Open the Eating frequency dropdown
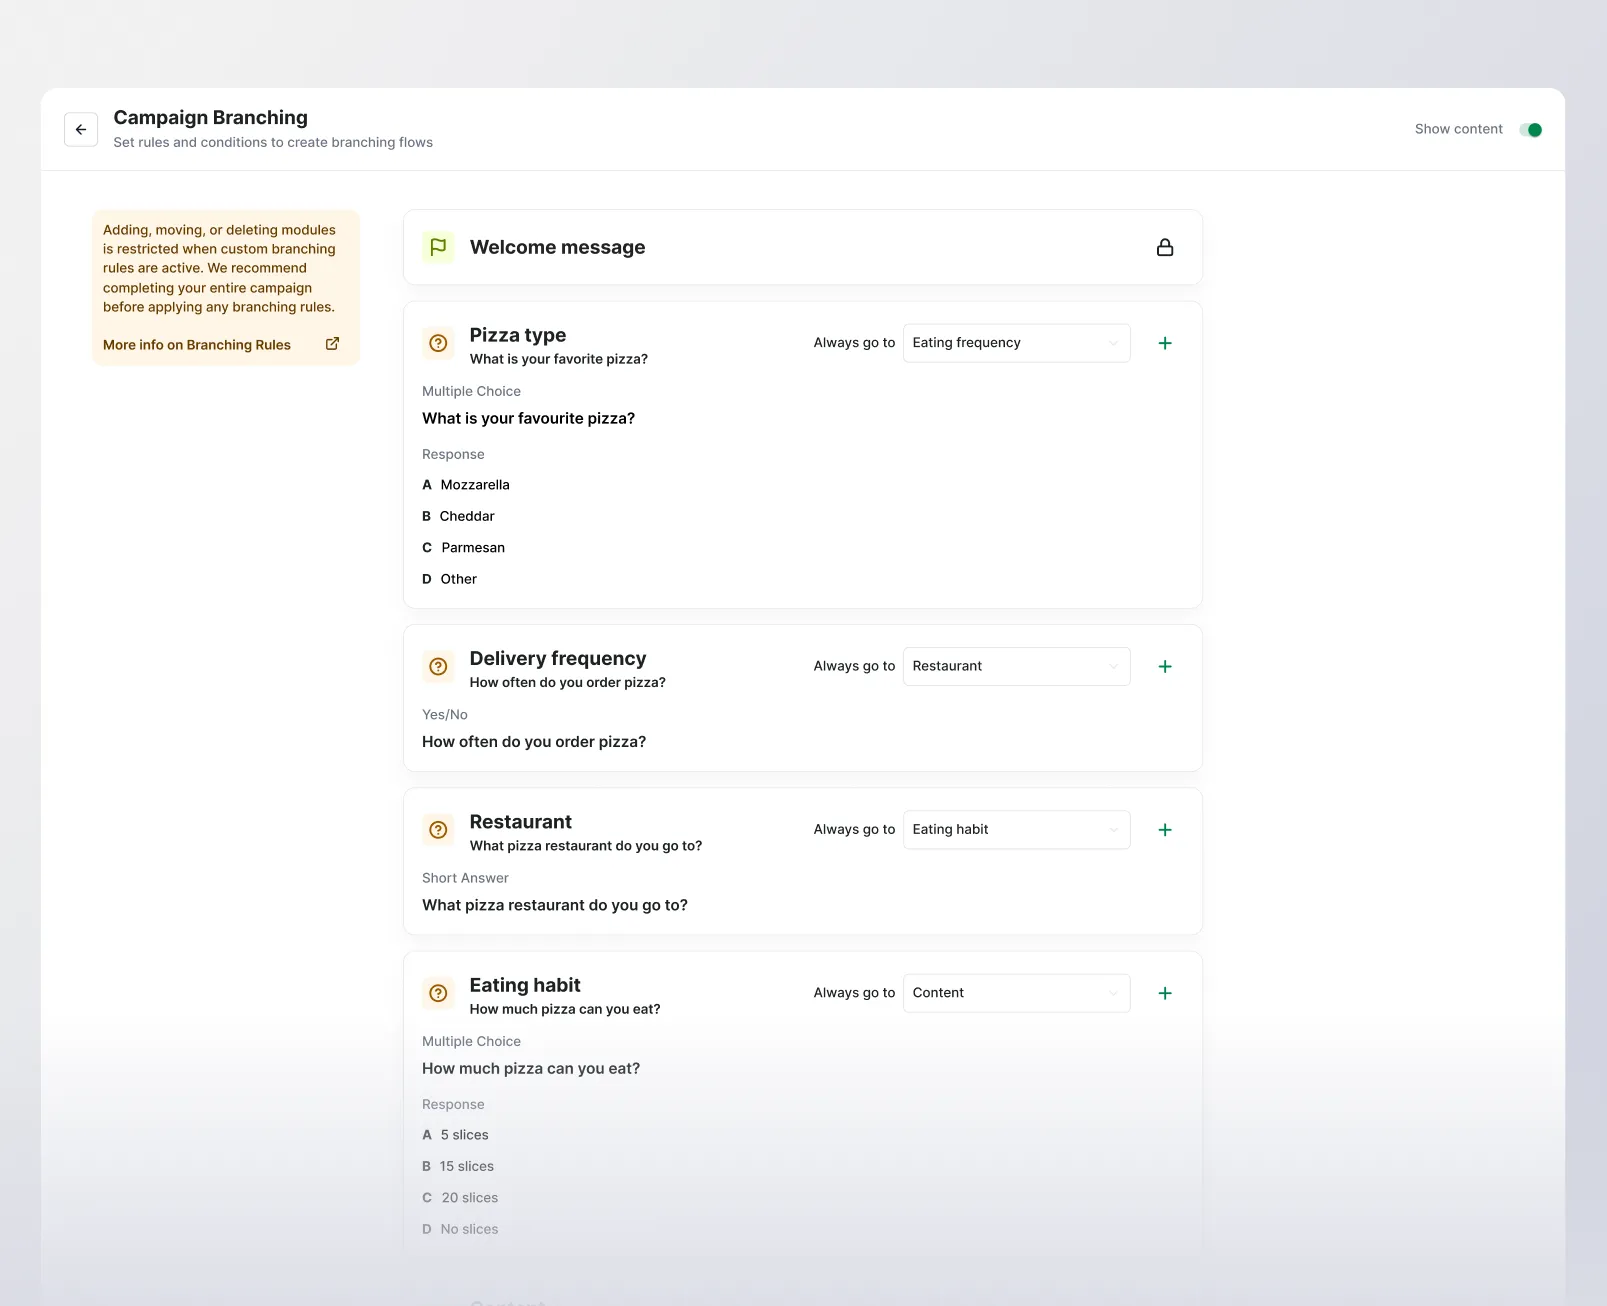This screenshot has width=1607, height=1306. (1016, 343)
